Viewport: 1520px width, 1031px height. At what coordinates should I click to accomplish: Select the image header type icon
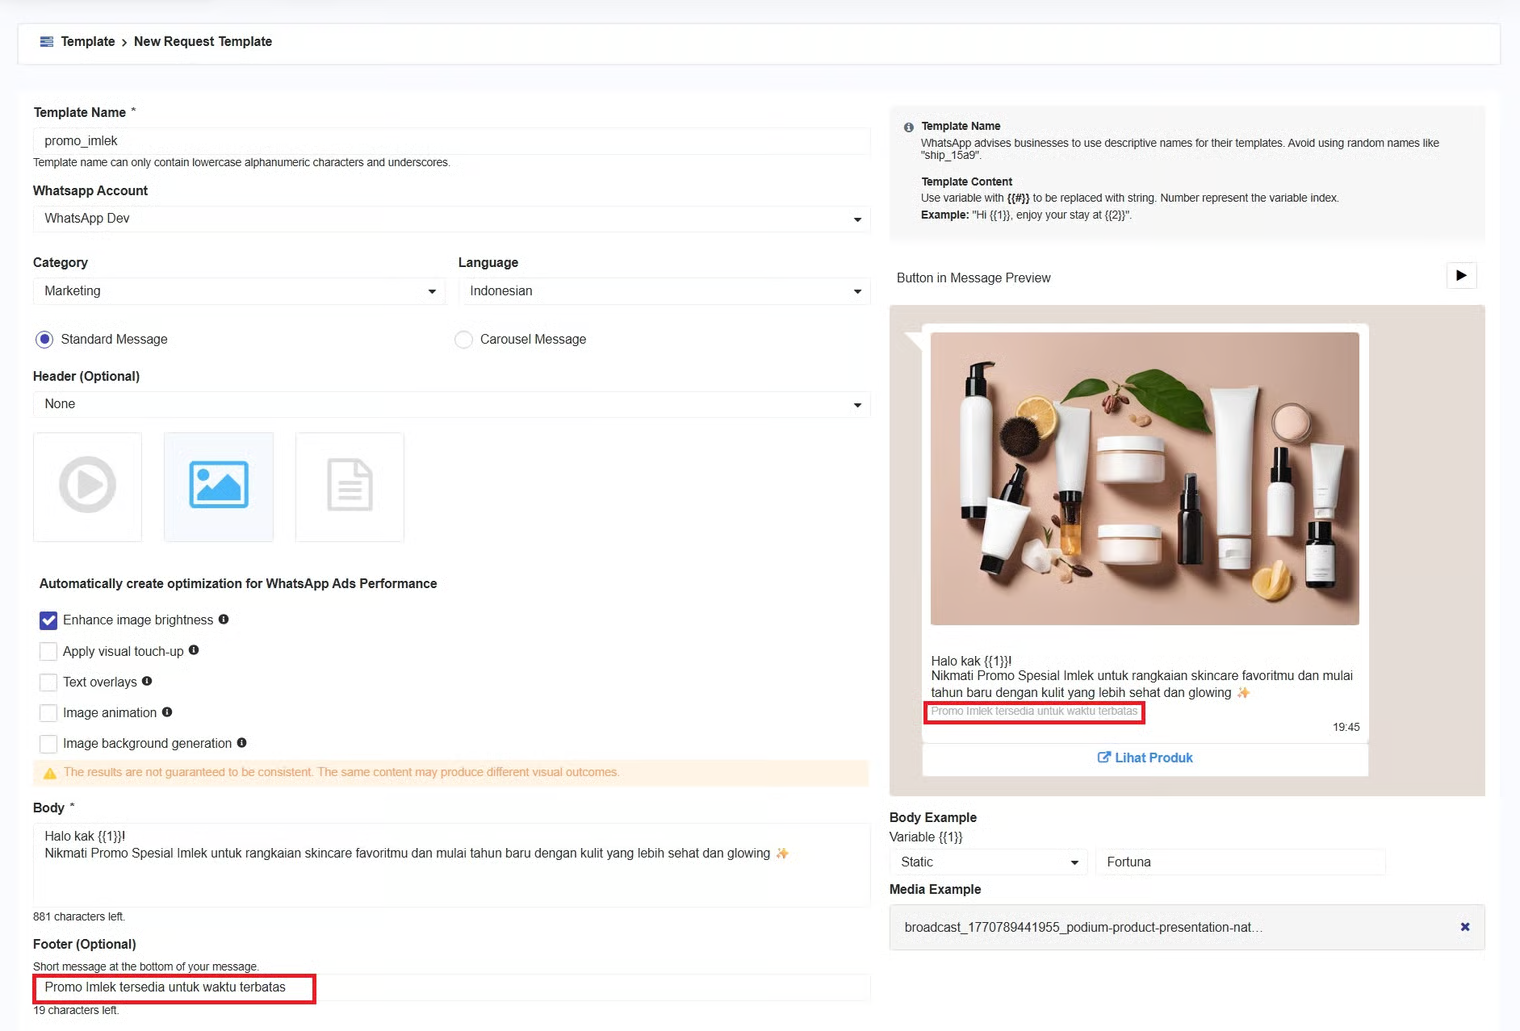[x=219, y=486]
